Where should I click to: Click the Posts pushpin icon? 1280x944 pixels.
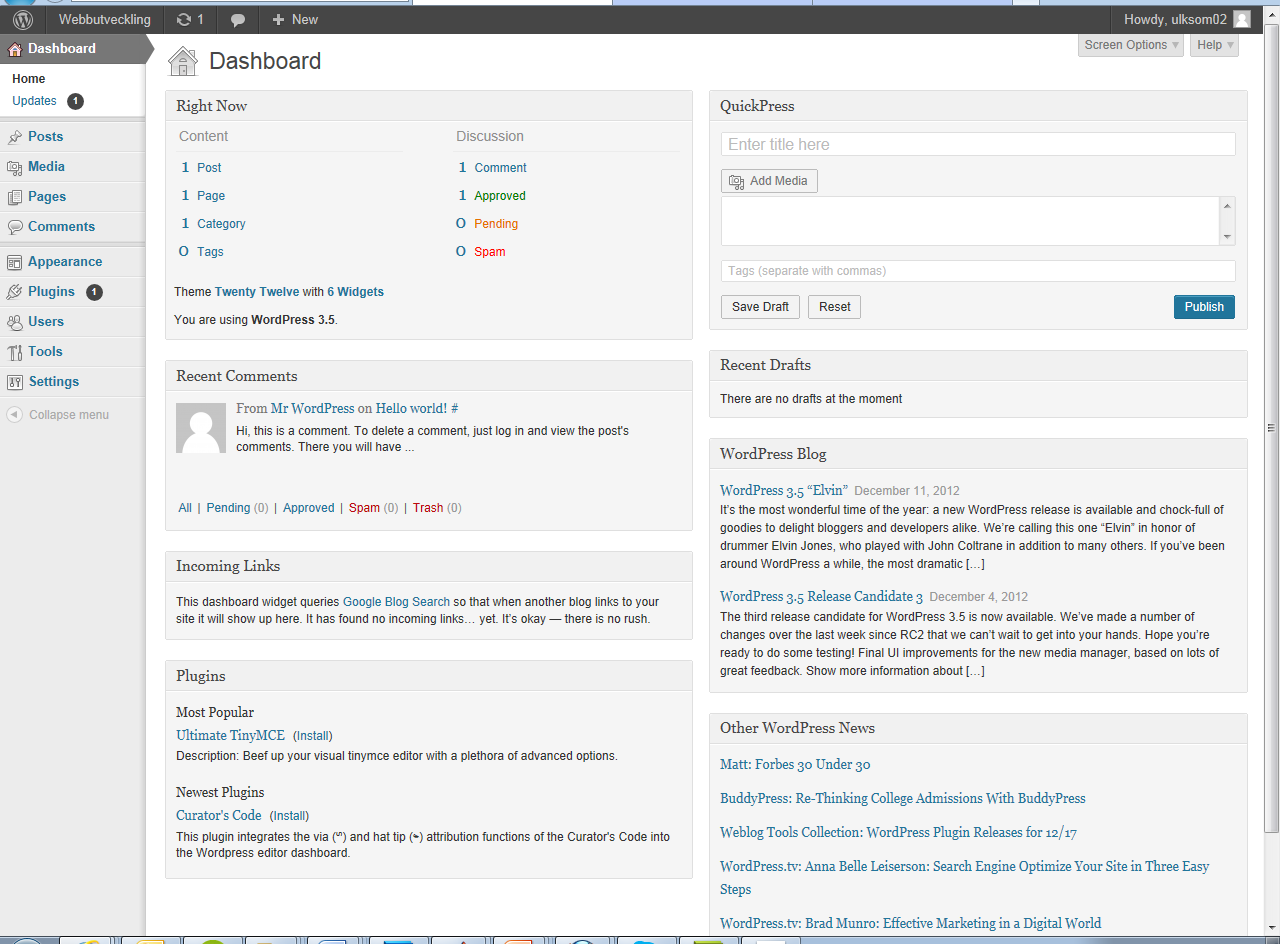pyautogui.click(x=15, y=137)
